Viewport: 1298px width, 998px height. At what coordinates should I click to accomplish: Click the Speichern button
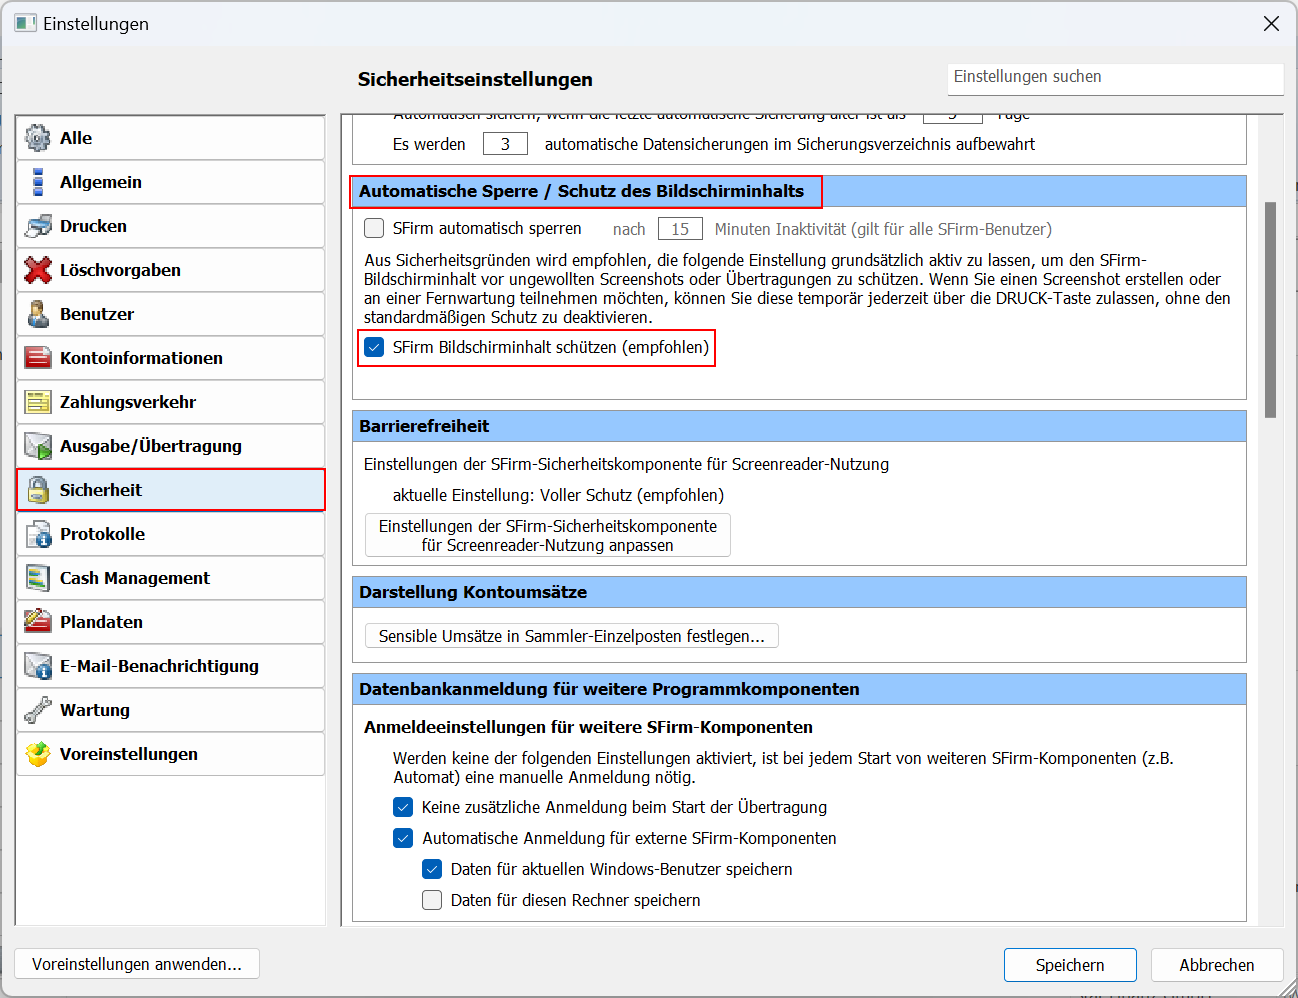point(1070,965)
